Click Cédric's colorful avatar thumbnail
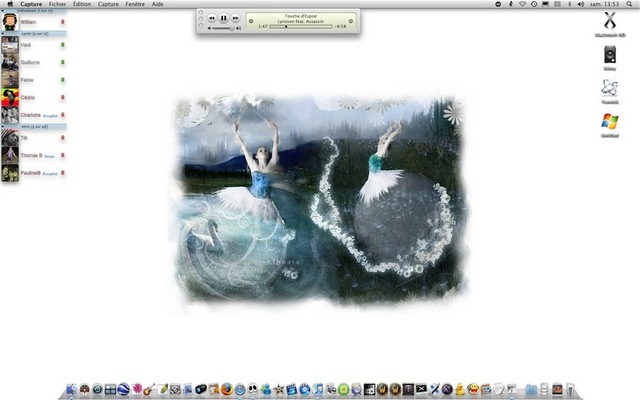Viewport: 640px width, 400px height. (x=10, y=98)
